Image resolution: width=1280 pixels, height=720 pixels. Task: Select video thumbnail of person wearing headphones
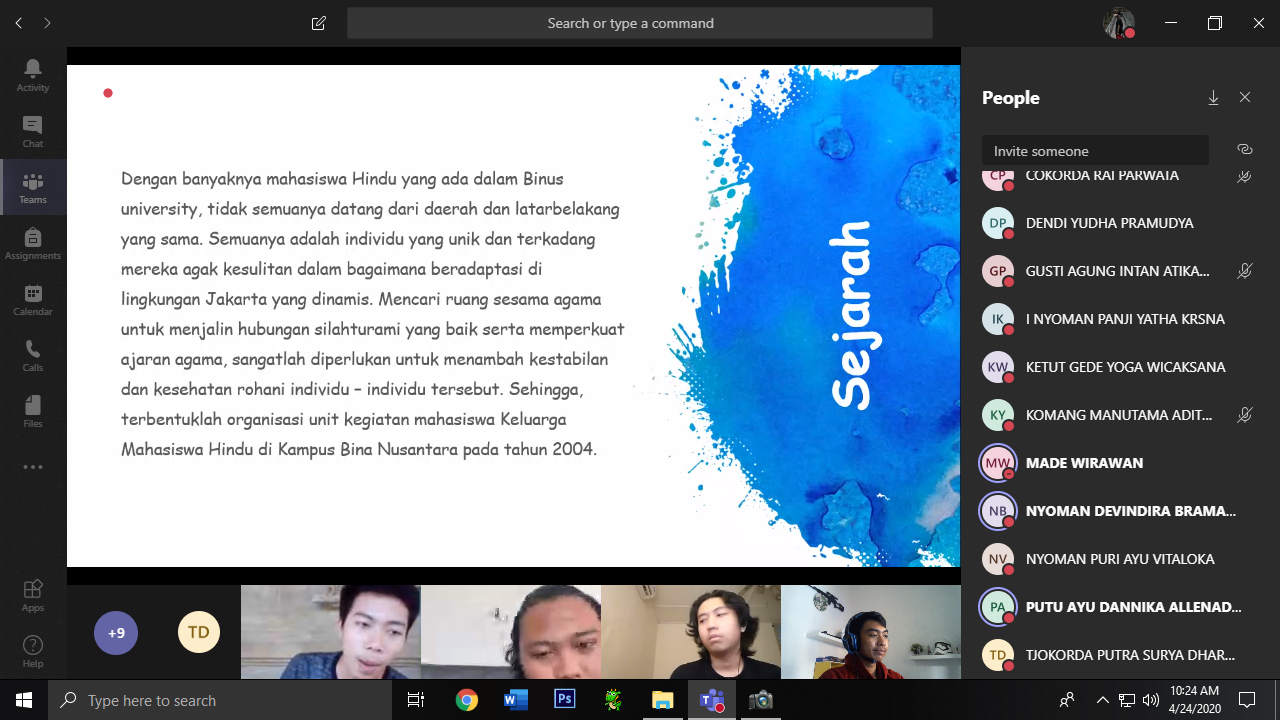pos(871,632)
